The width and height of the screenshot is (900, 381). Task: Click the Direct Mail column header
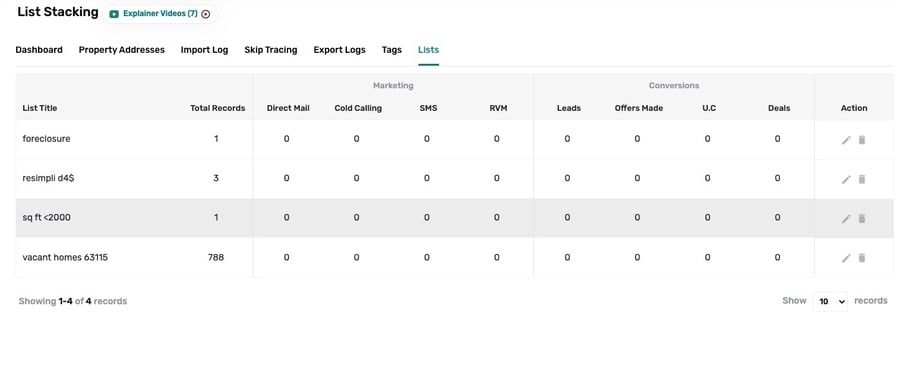click(x=288, y=108)
